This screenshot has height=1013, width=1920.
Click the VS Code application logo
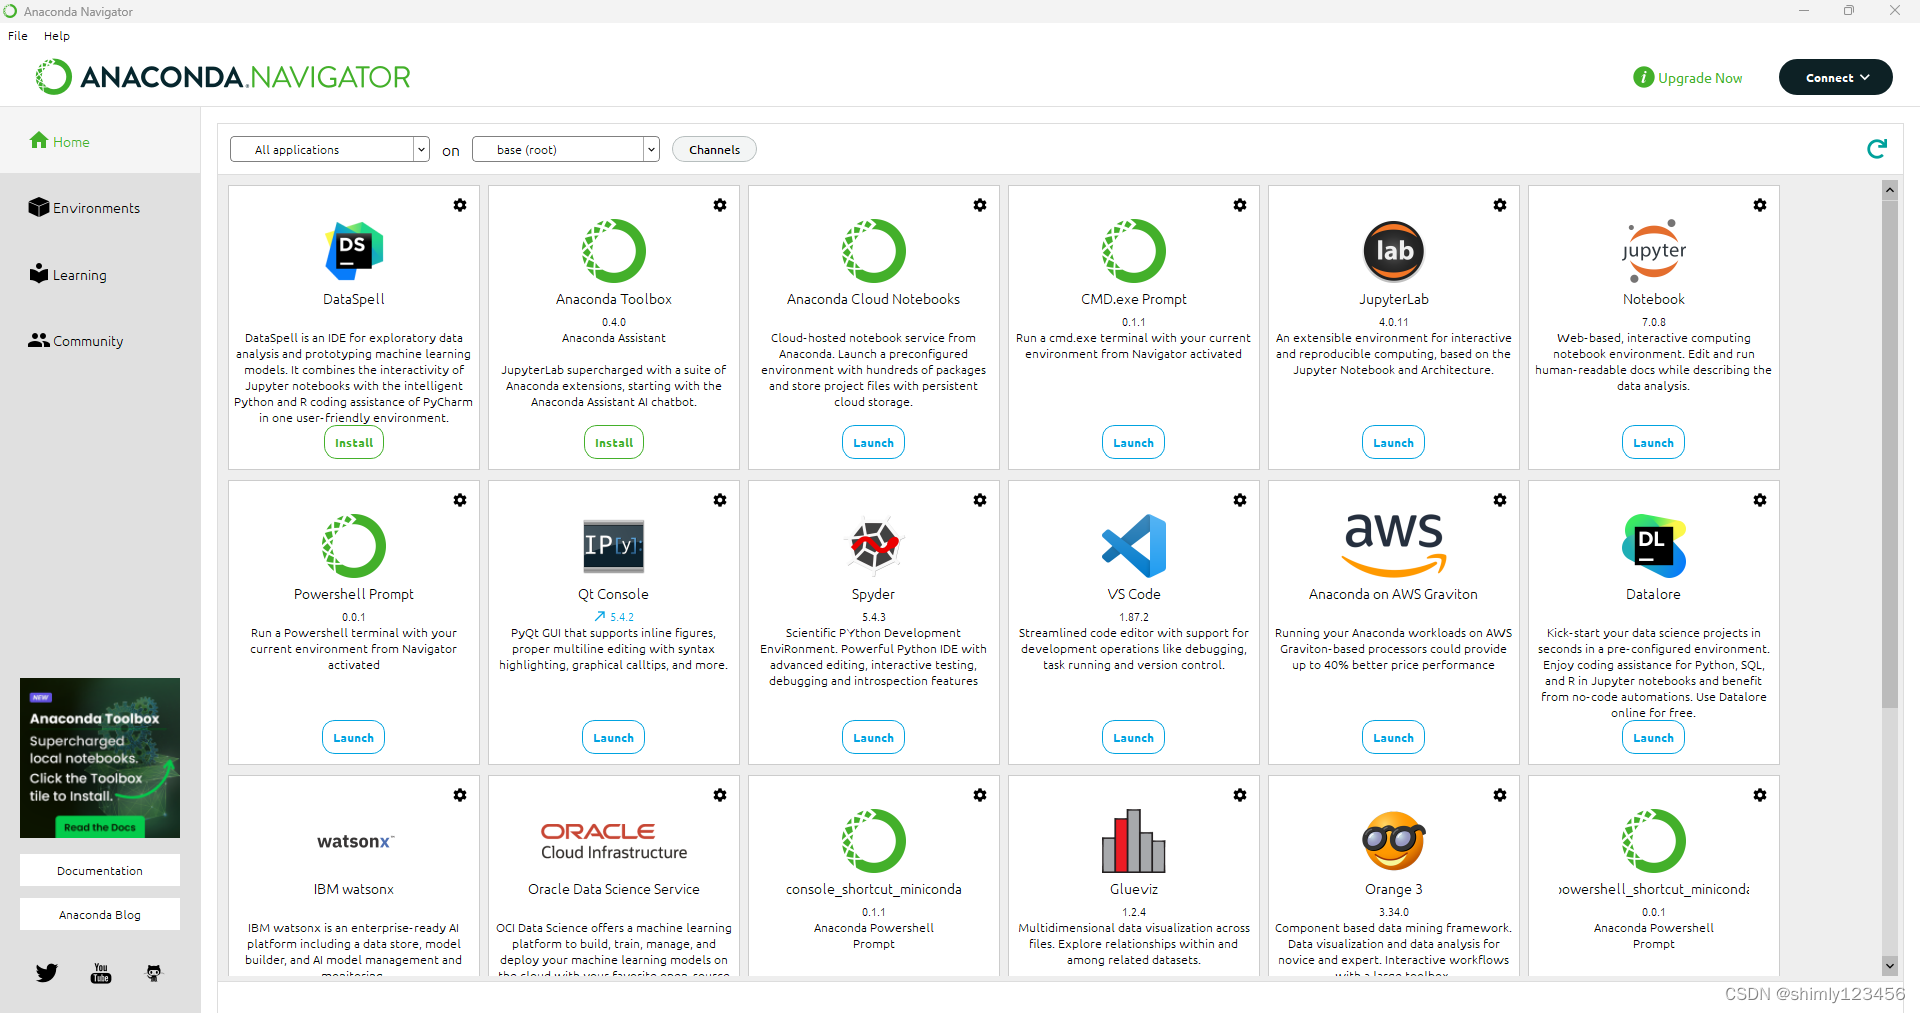(1134, 546)
